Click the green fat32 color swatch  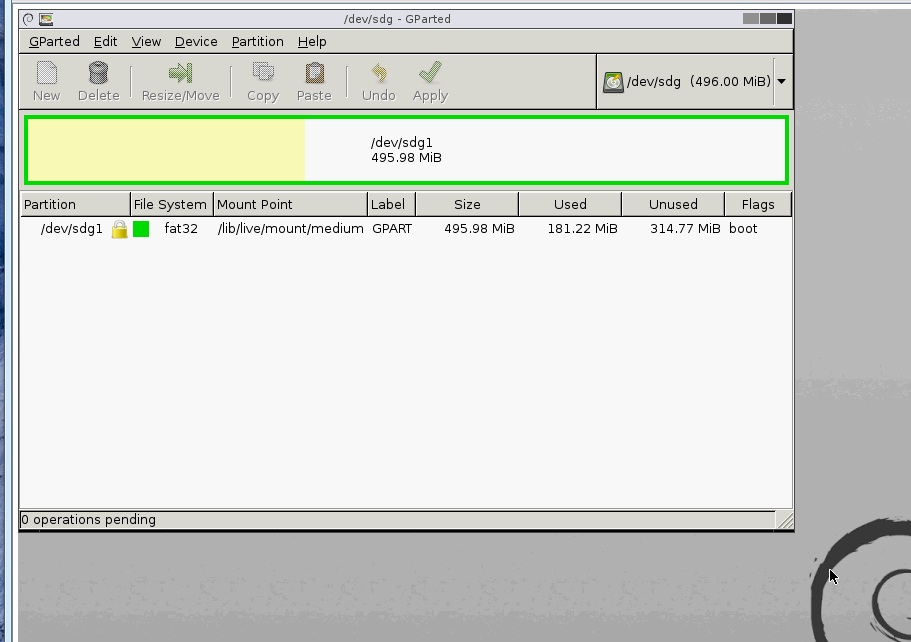141,229
